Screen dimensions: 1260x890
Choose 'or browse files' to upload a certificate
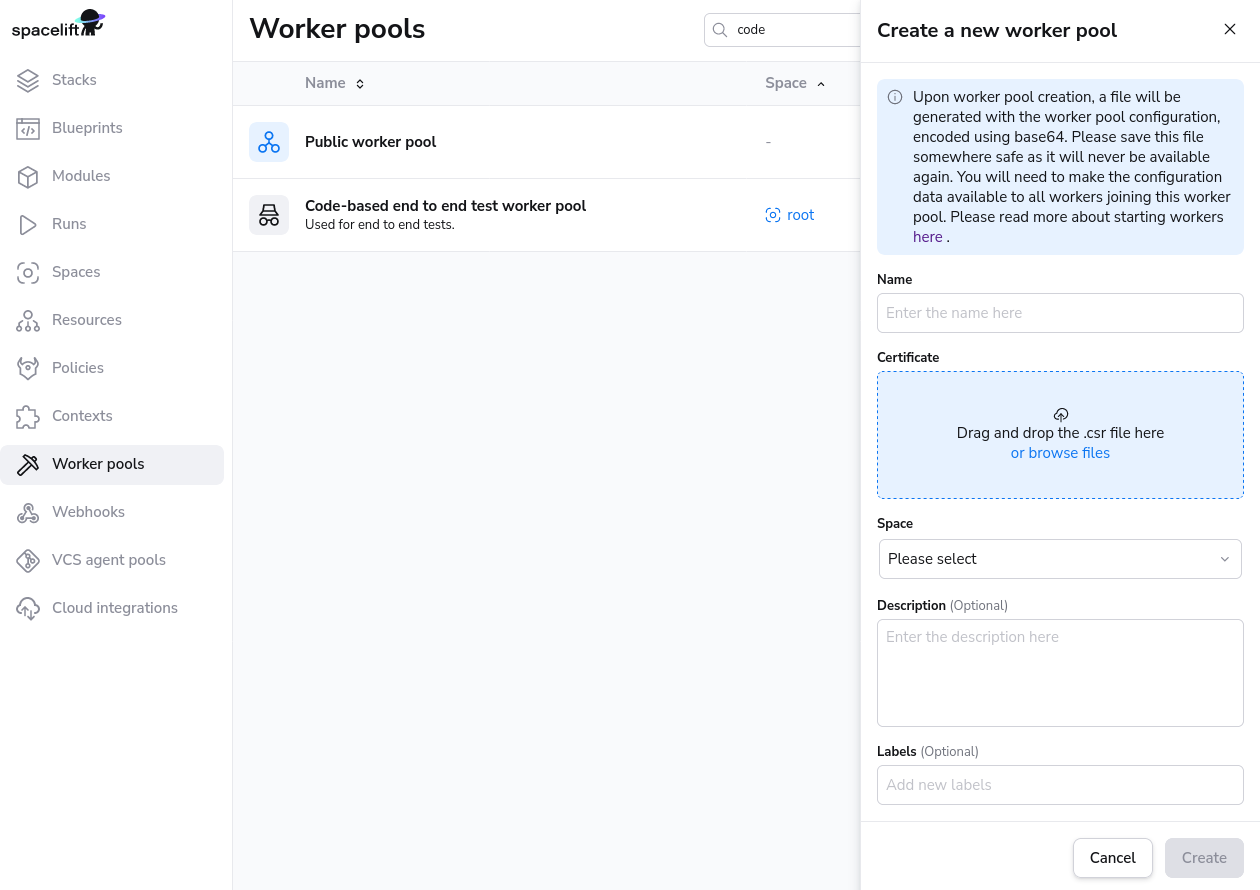point(1060,453)
